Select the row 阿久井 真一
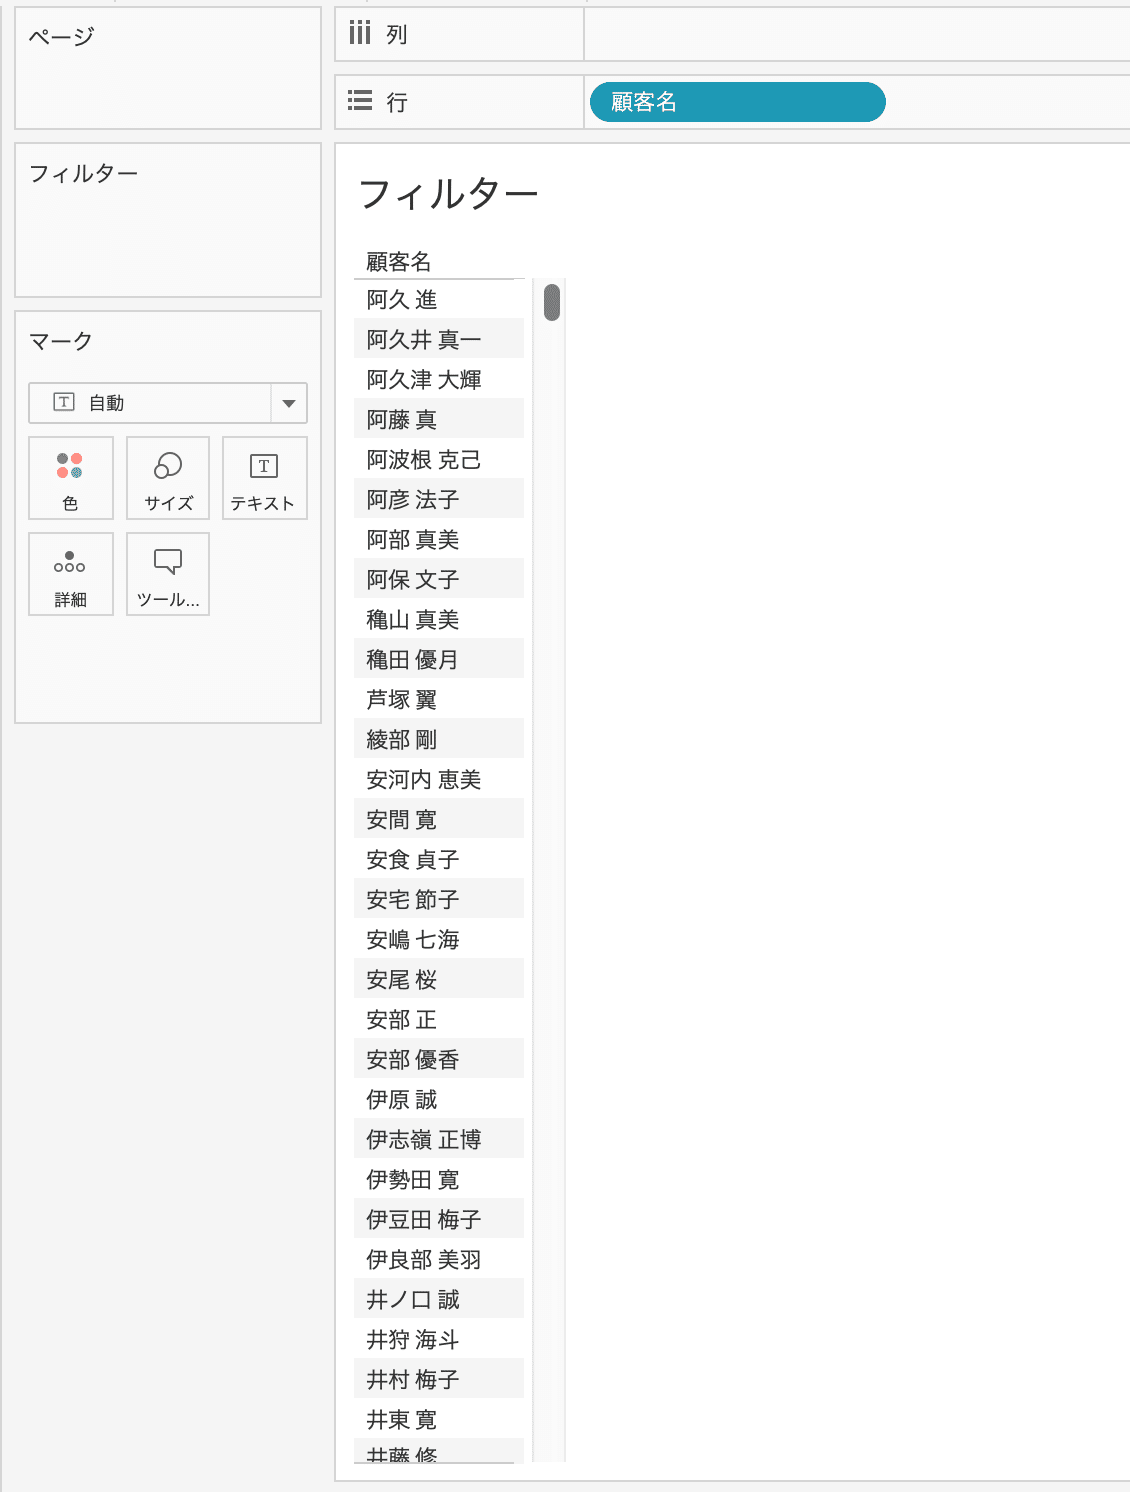The height and width of the screenshot is (1492, 1130). pos(439,339)
